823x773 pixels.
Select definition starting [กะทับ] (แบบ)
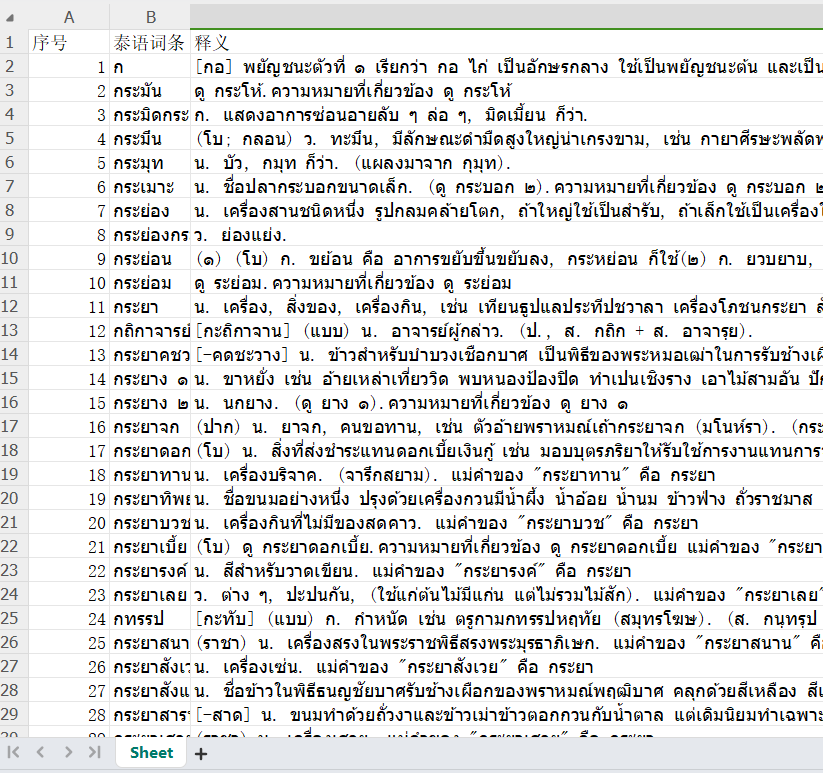(x=507, y=619)
